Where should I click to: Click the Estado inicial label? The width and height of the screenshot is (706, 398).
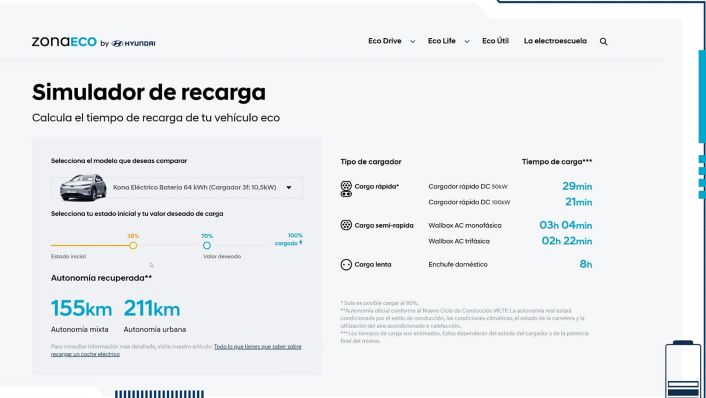68,256
